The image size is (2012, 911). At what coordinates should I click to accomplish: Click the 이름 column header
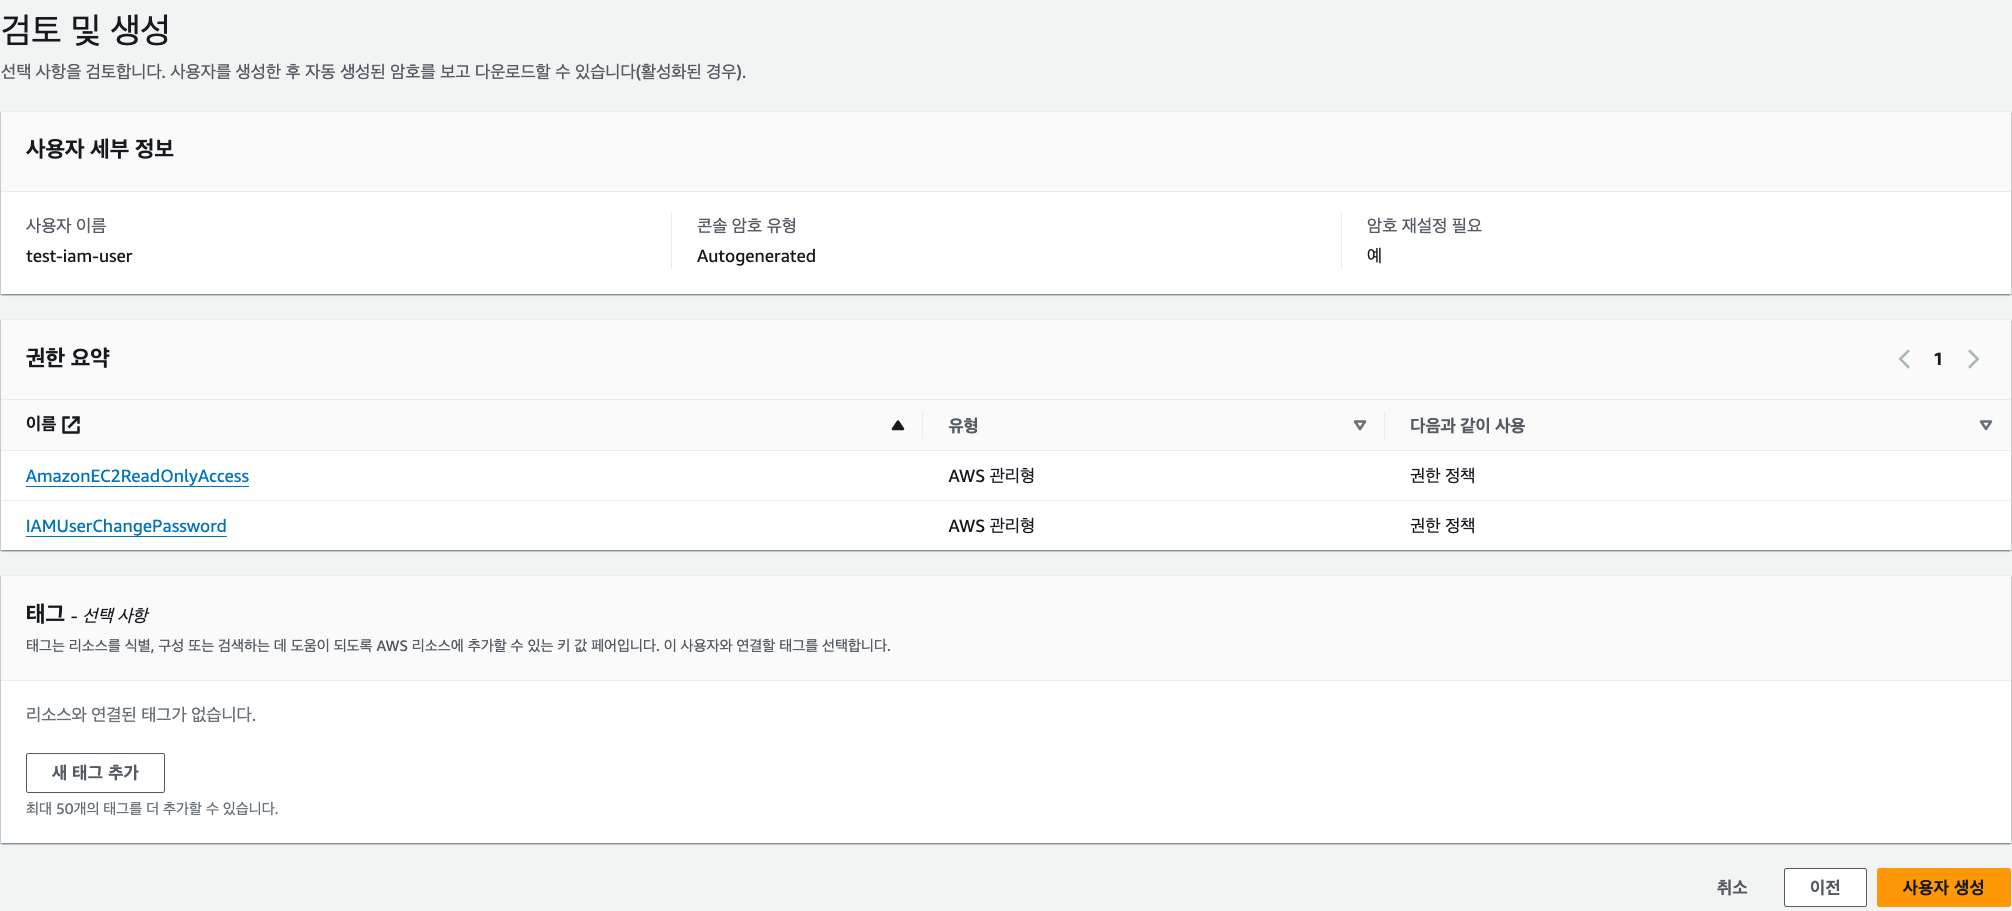coord(41,424)
